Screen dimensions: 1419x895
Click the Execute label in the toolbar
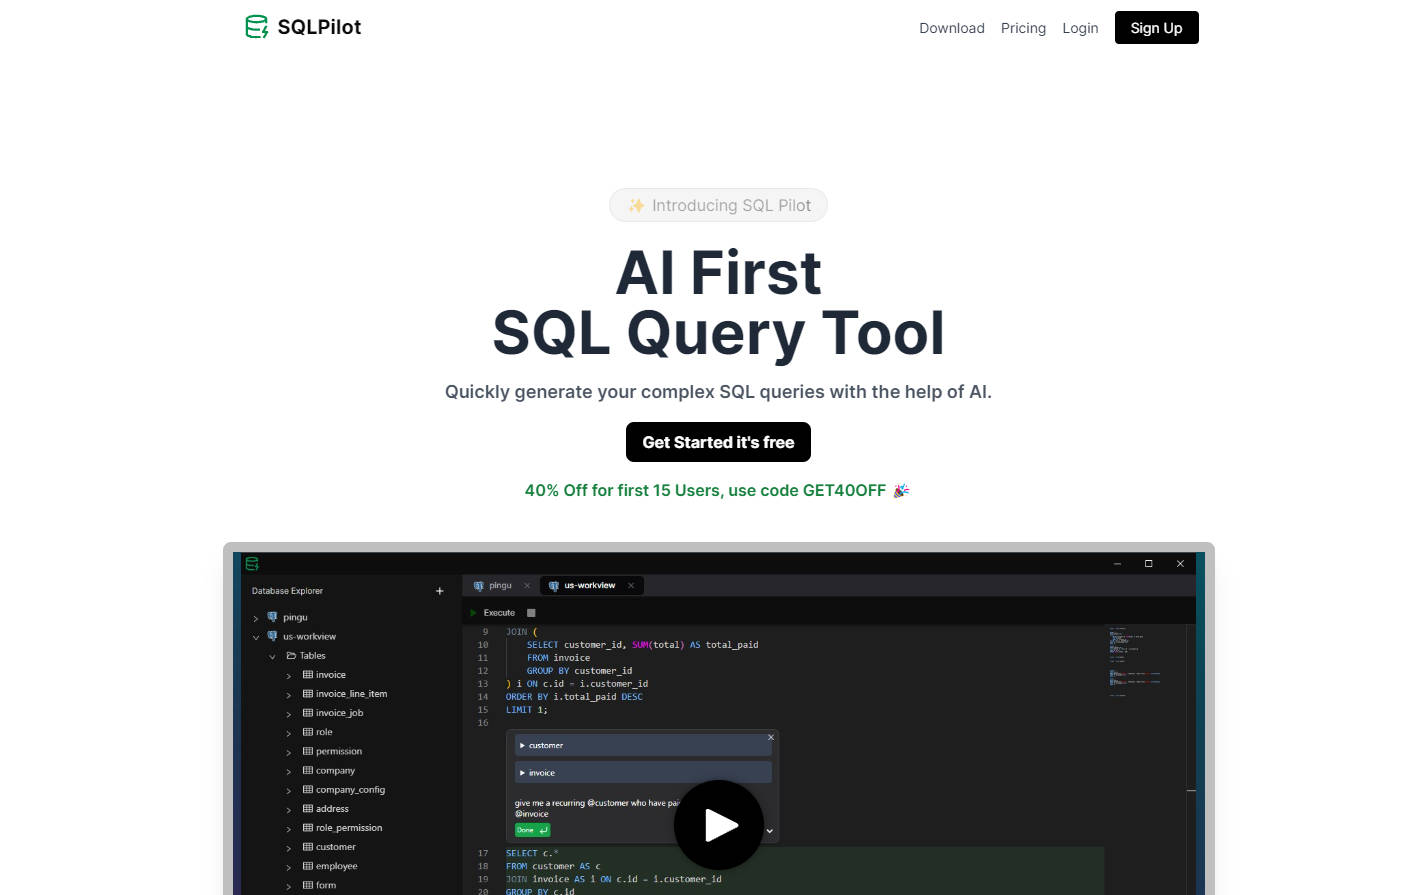click(499, 613)
